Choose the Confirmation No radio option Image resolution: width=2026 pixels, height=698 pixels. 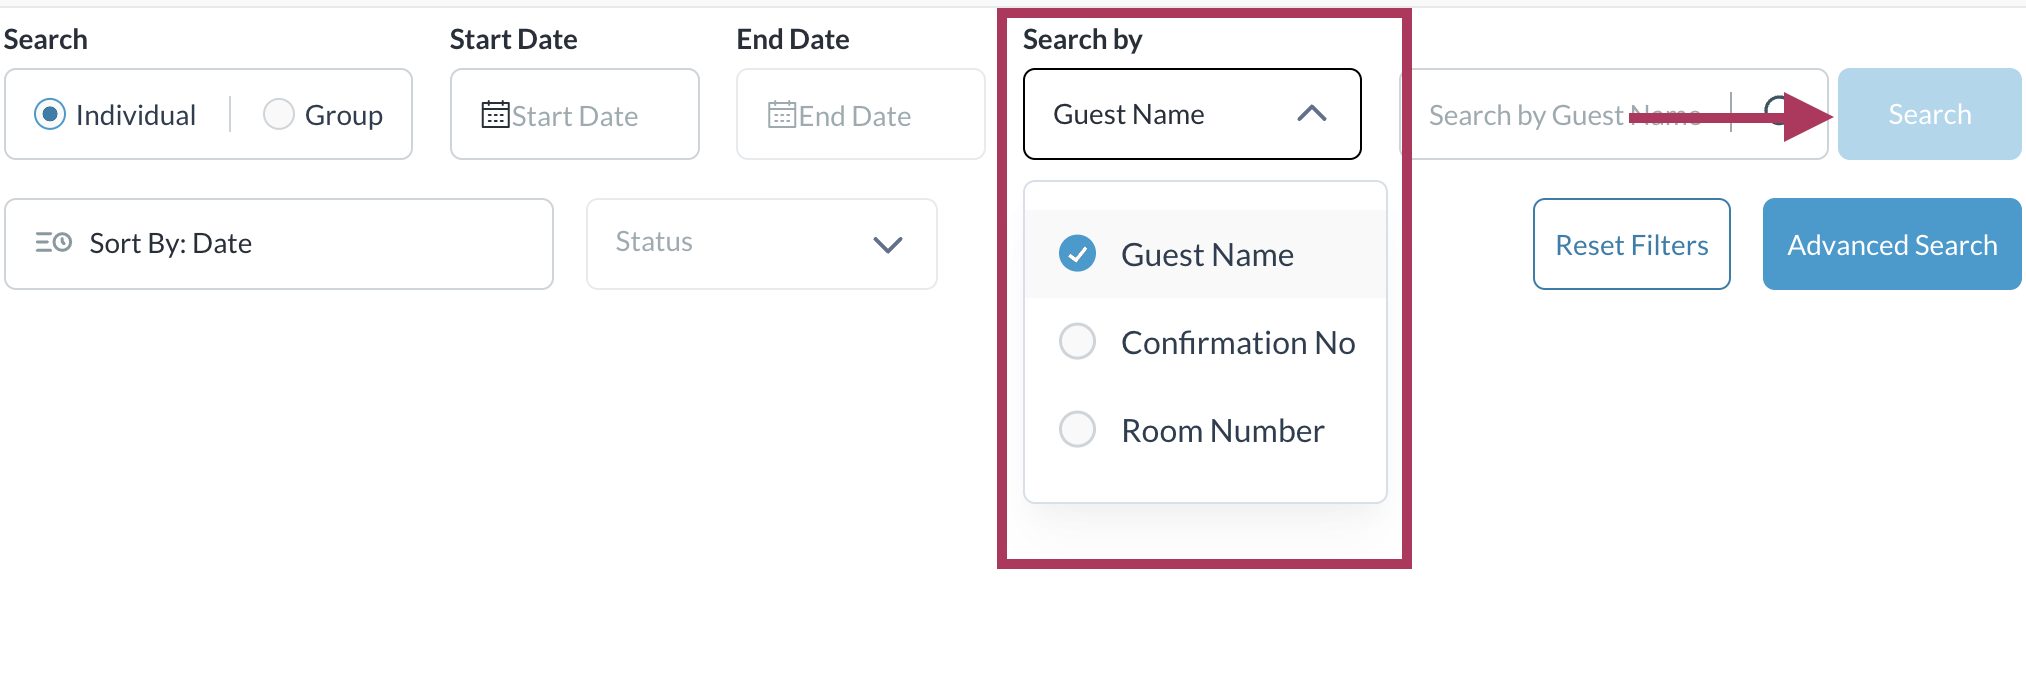click(x=1077, y=342)
